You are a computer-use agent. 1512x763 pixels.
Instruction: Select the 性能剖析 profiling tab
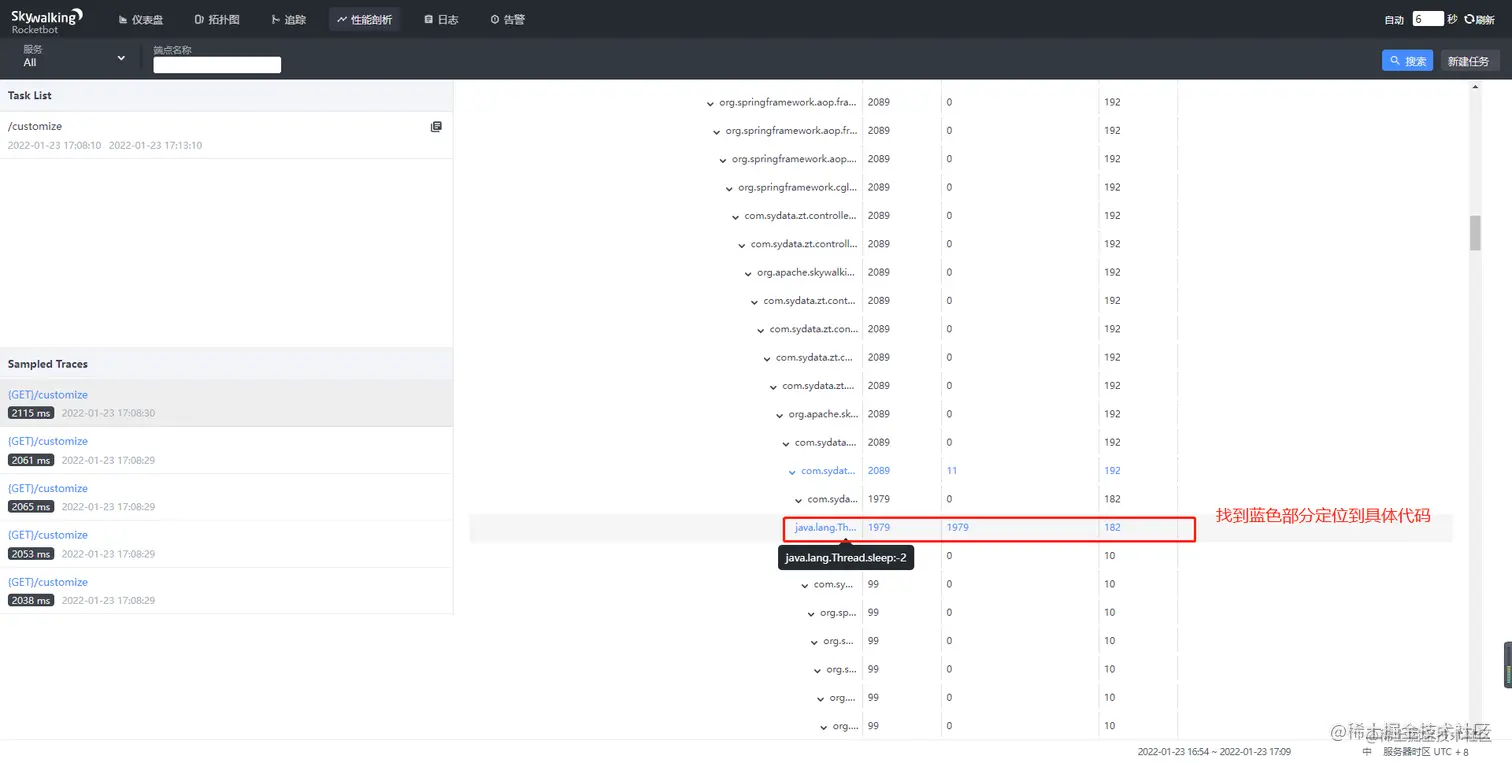tap(364, 19)
